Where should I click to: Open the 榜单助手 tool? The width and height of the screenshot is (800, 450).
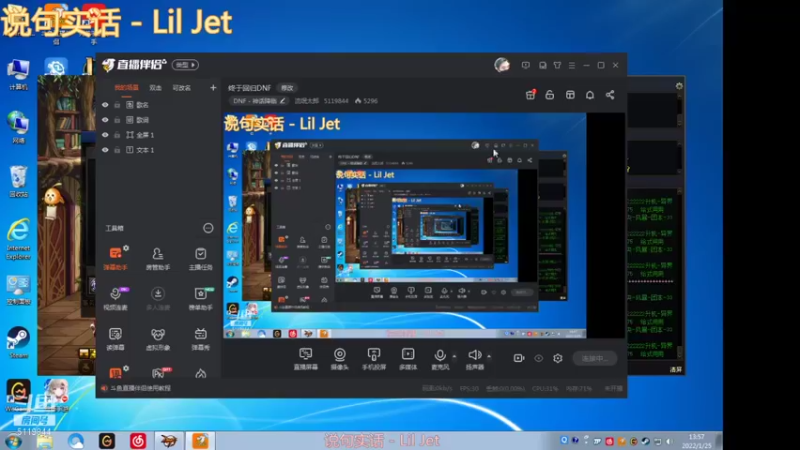[201, 298]
